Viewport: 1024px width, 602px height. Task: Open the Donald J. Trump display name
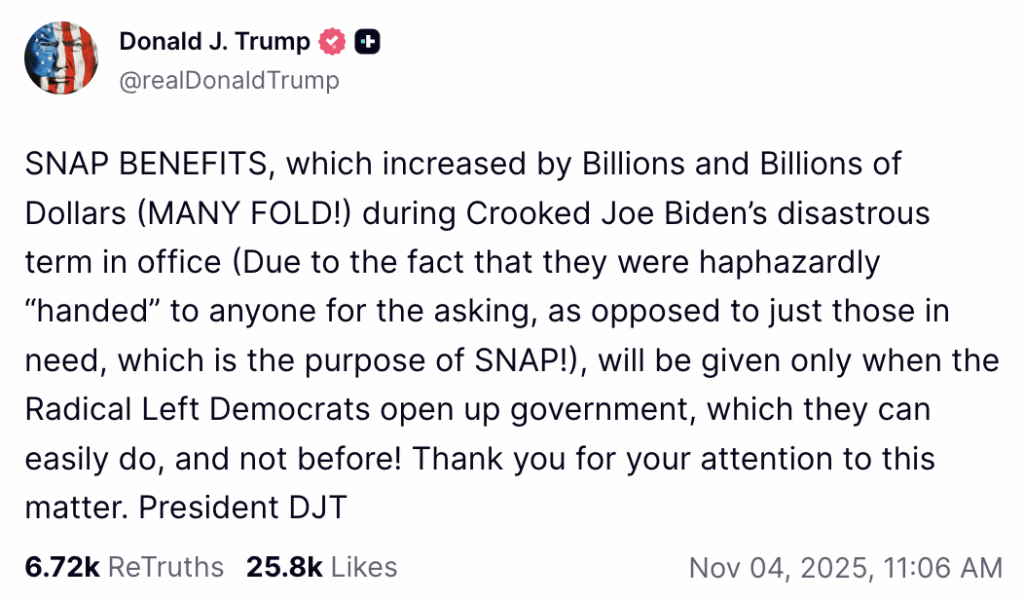[214, 42]
